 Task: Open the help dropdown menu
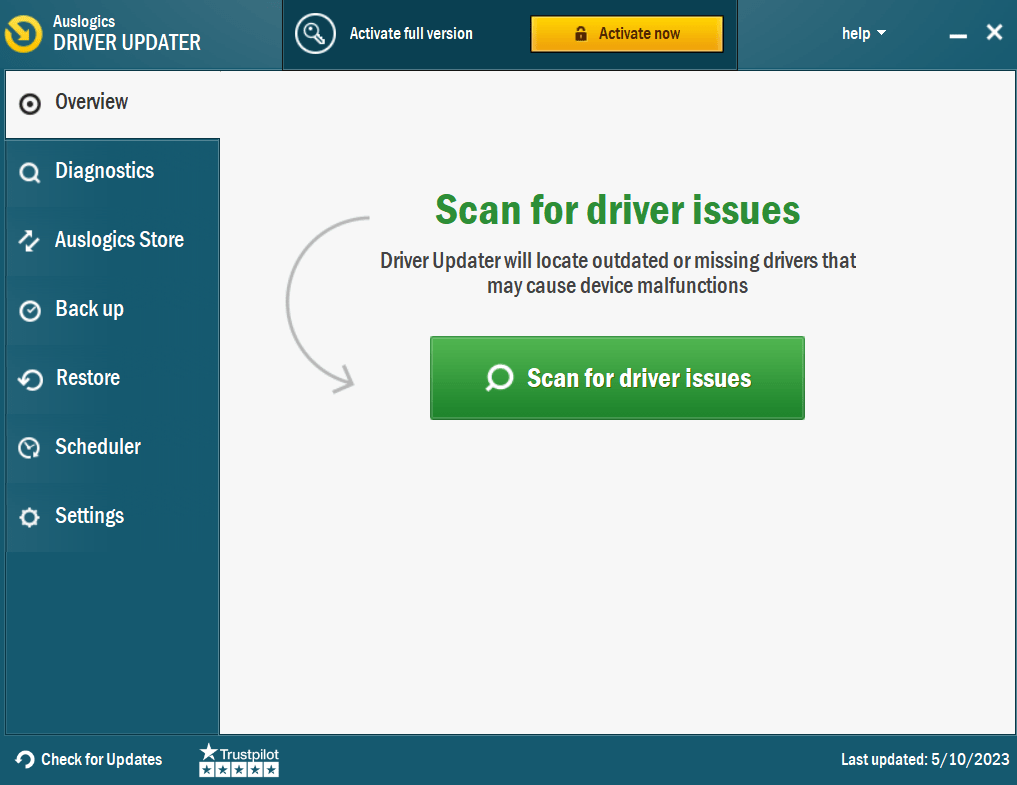coord(863,33)
